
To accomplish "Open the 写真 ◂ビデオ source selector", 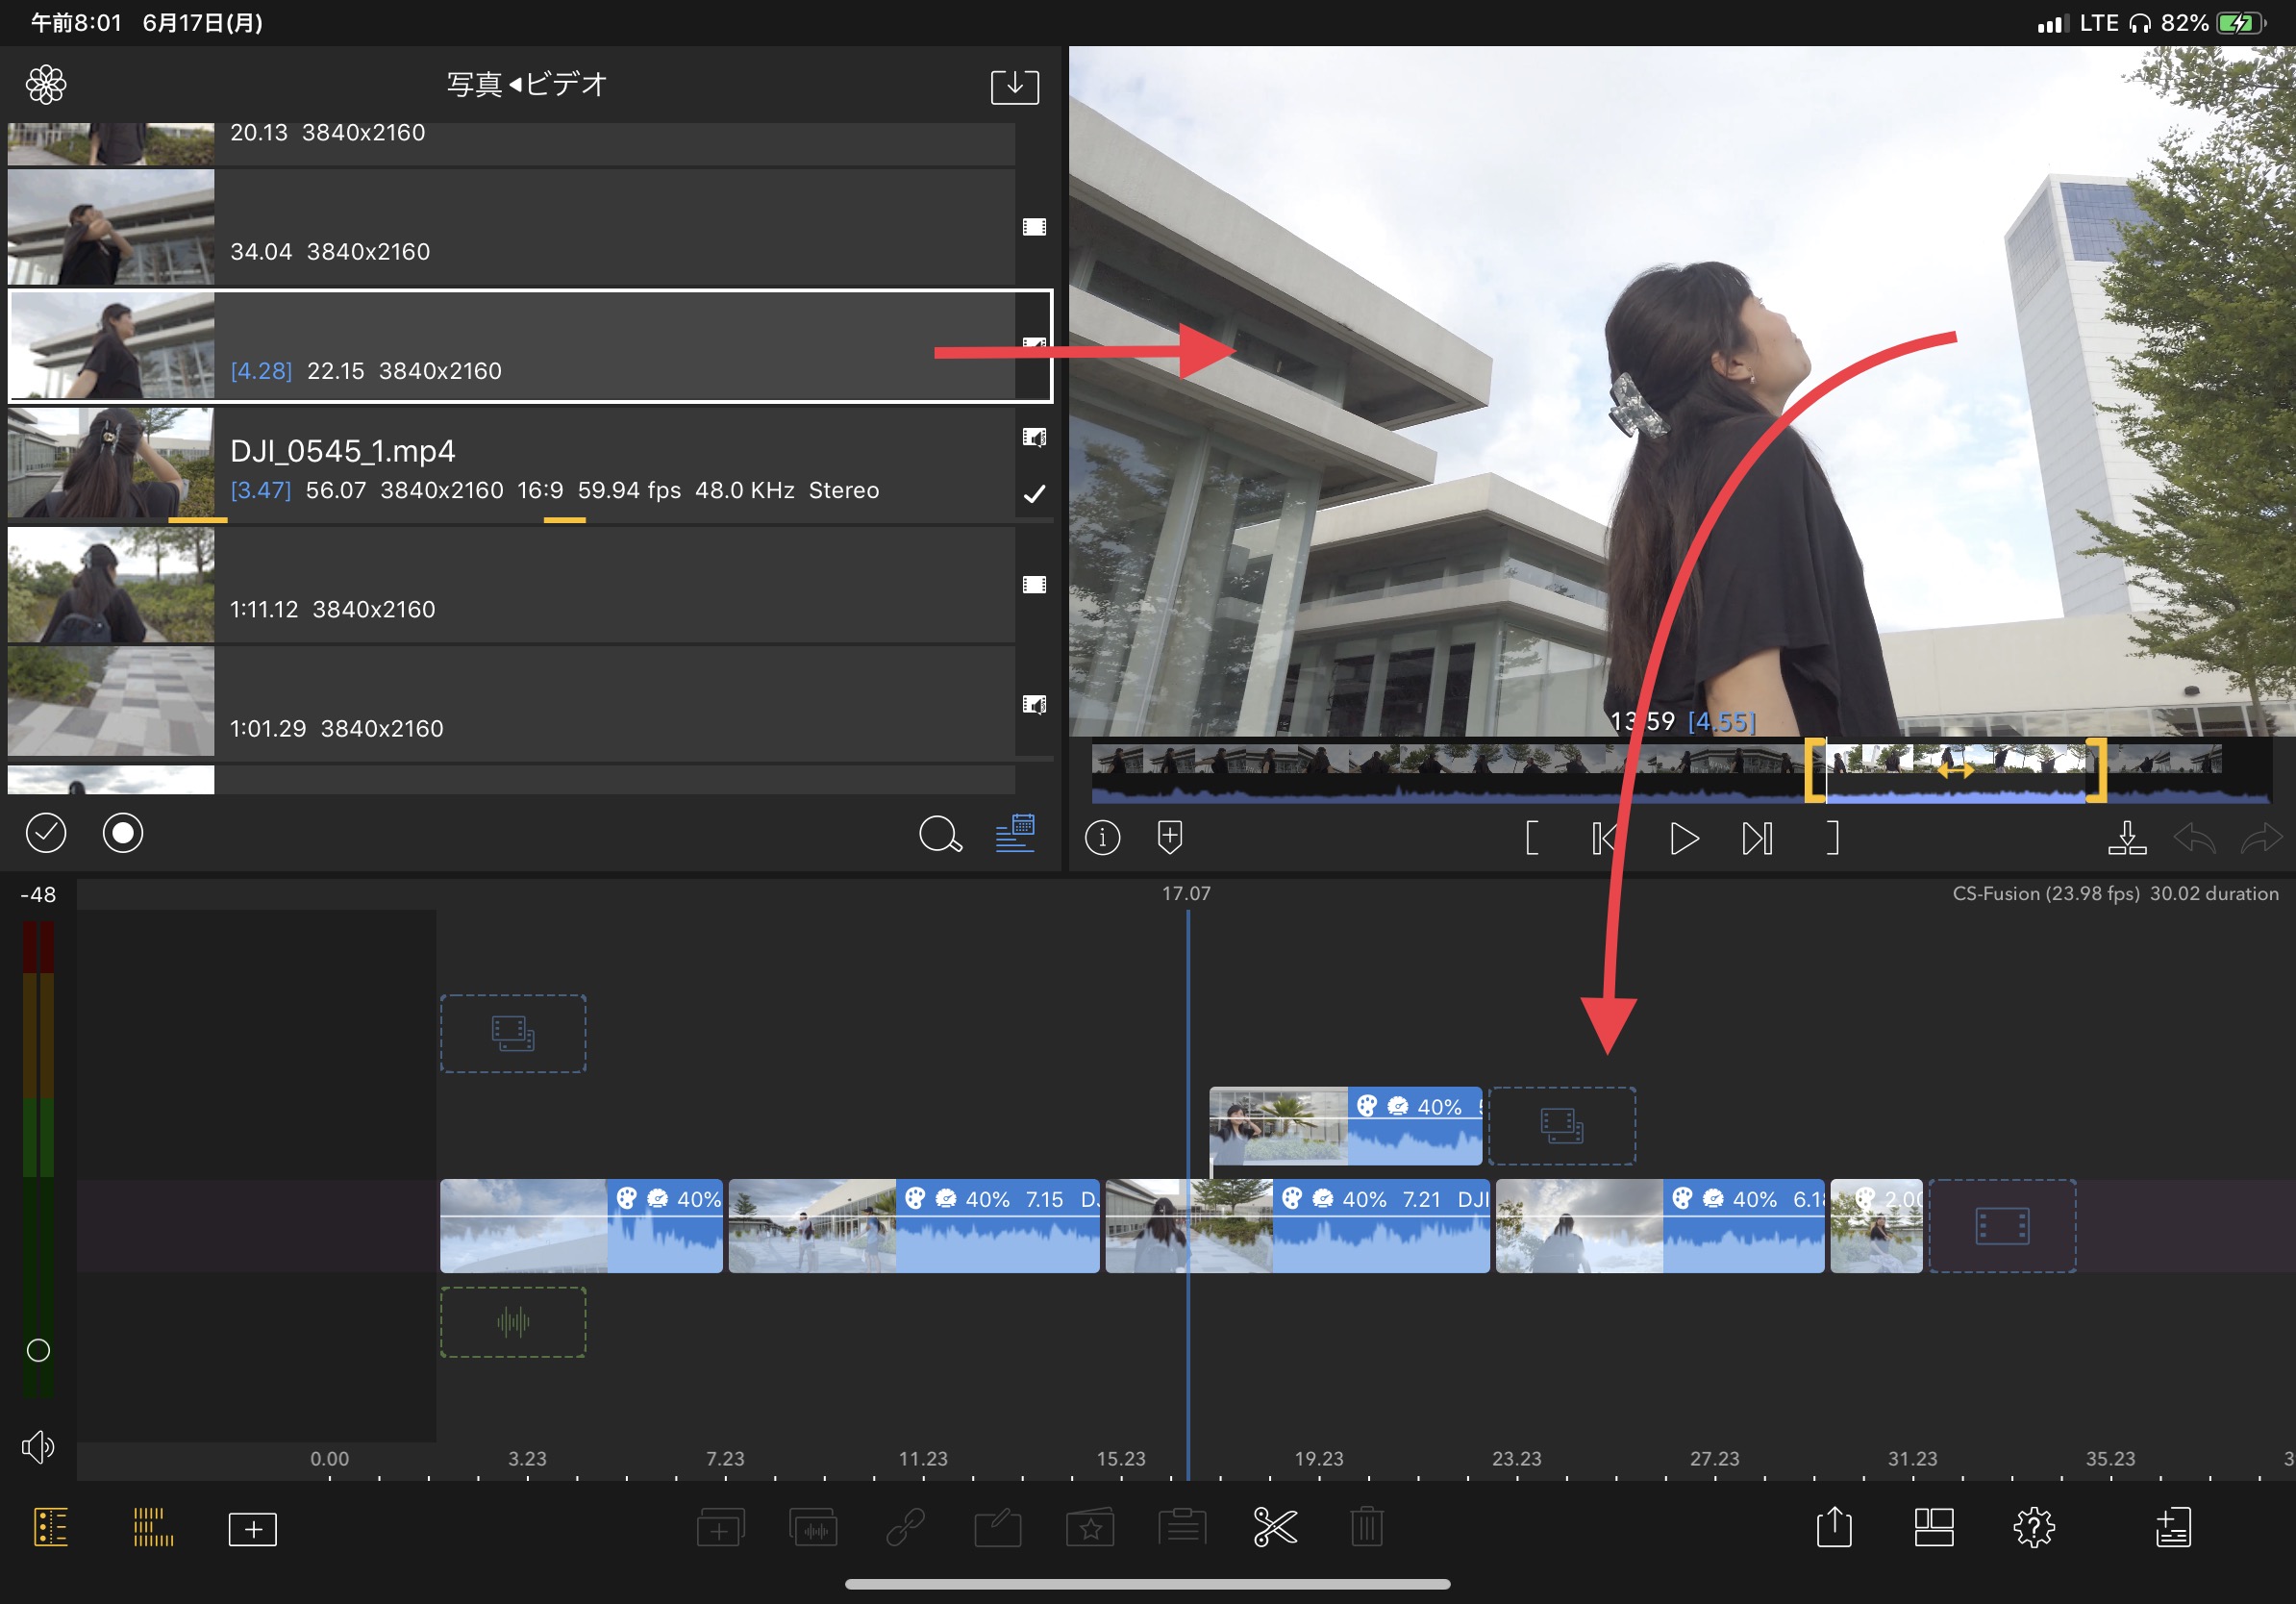I will pos(526,85).
